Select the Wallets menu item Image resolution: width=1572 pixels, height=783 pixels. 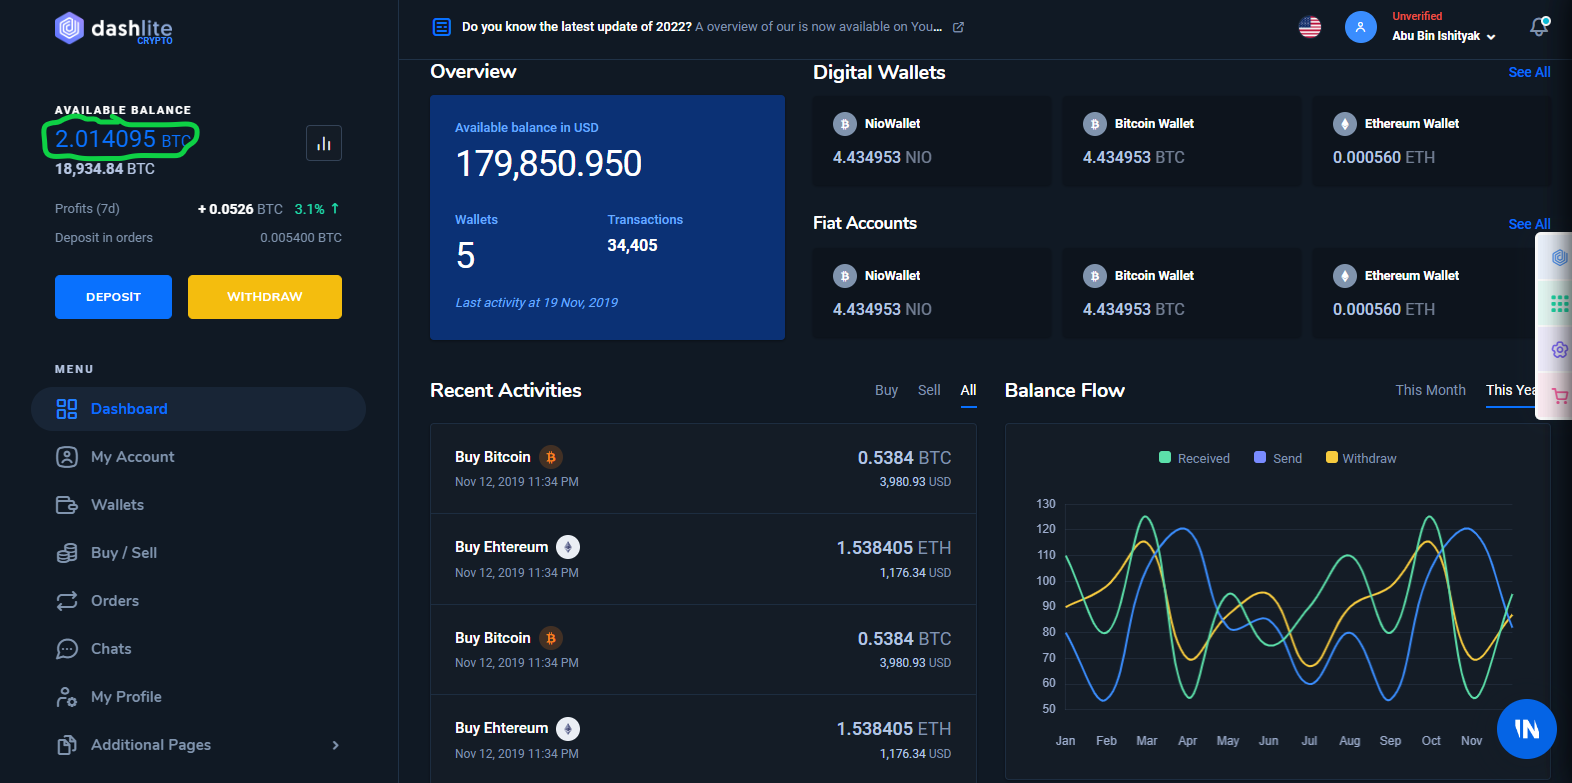coord(117,505)
